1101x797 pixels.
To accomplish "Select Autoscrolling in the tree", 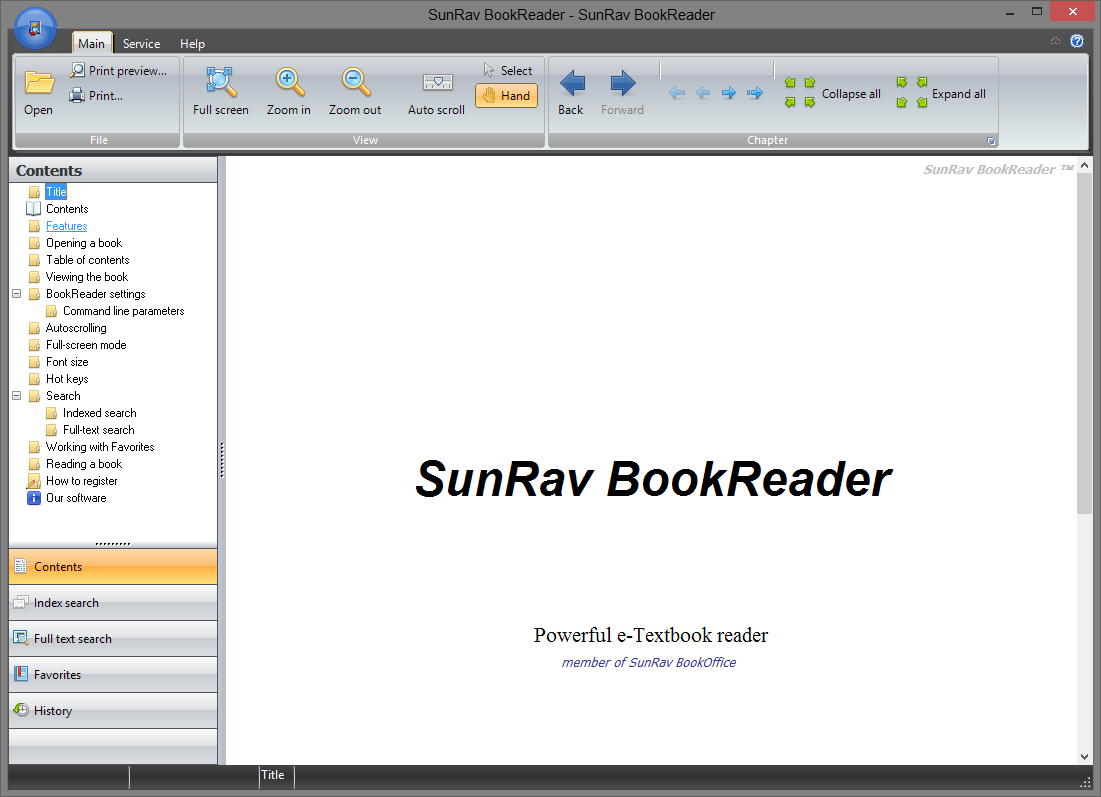I will click(x=76, y=328).
